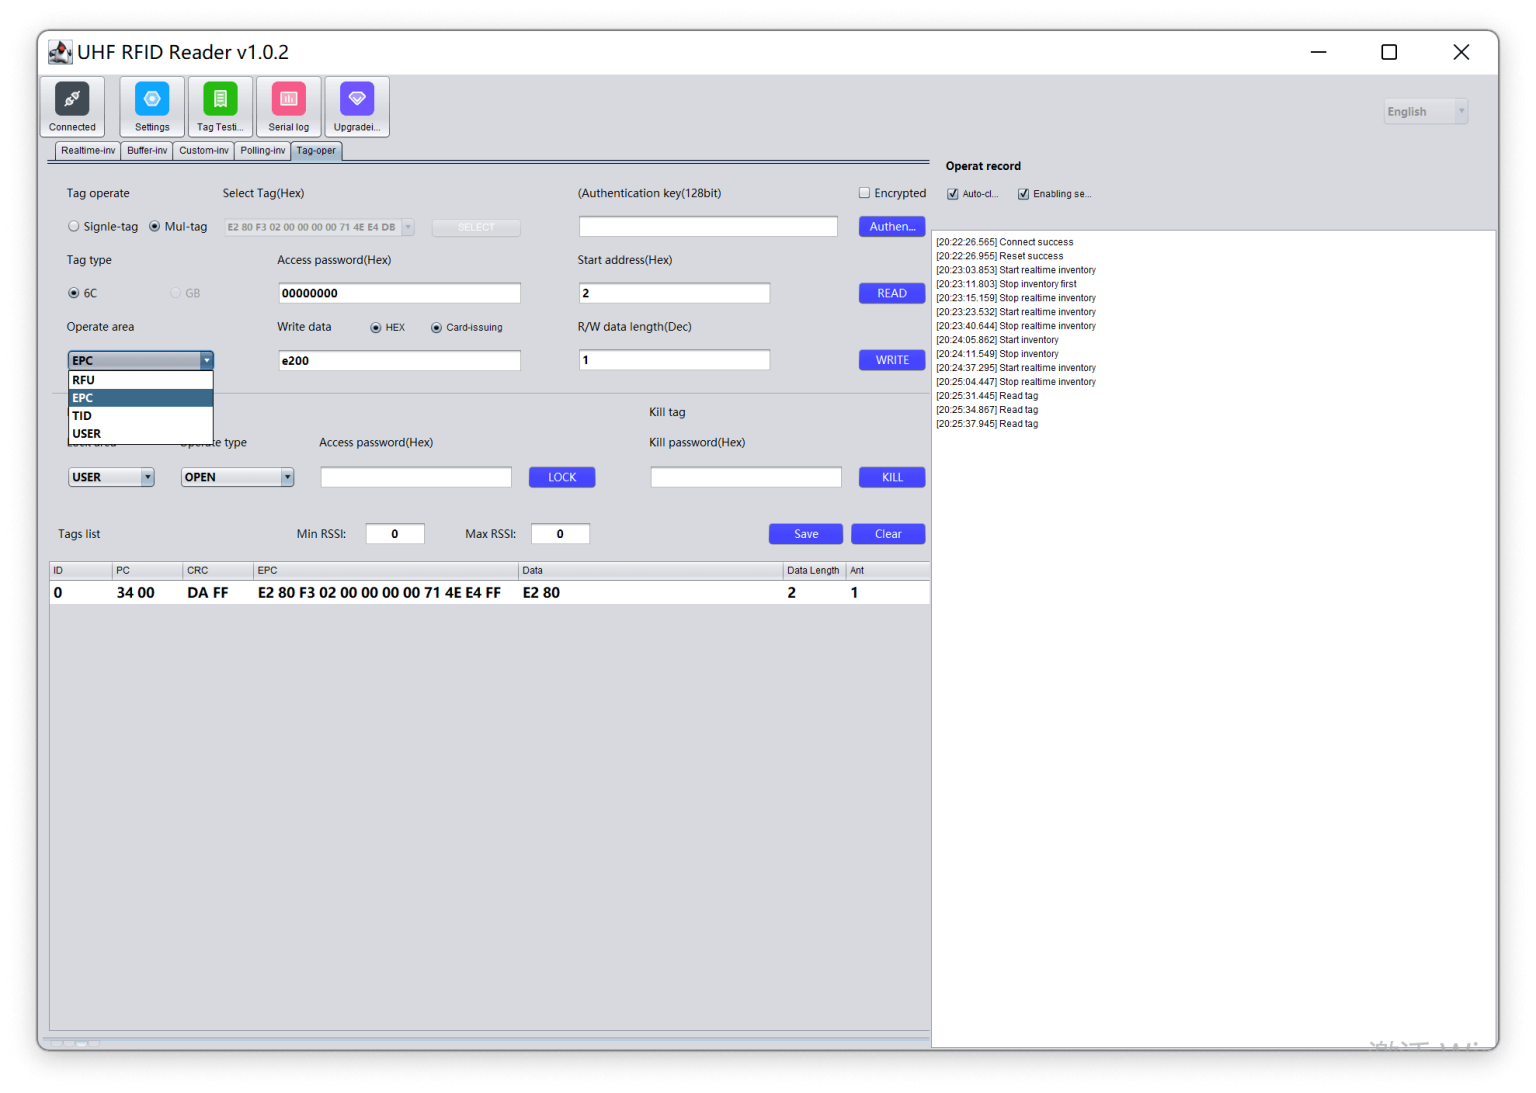Click the Connected toolbar icon
Viewport: 1536px width, 1093px height.
click(71, 106)
